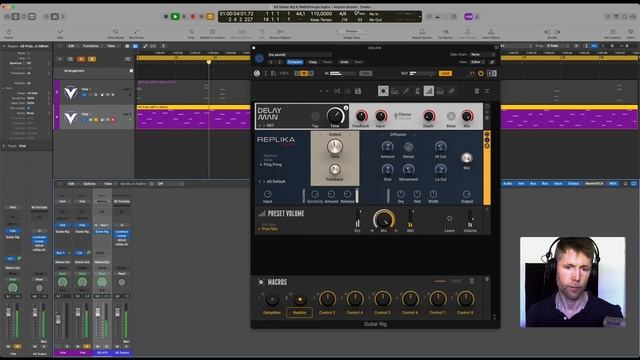Toggle the Guitar Rig input Gate button
Screen dimensions: 640x360
tap(365, 73)
